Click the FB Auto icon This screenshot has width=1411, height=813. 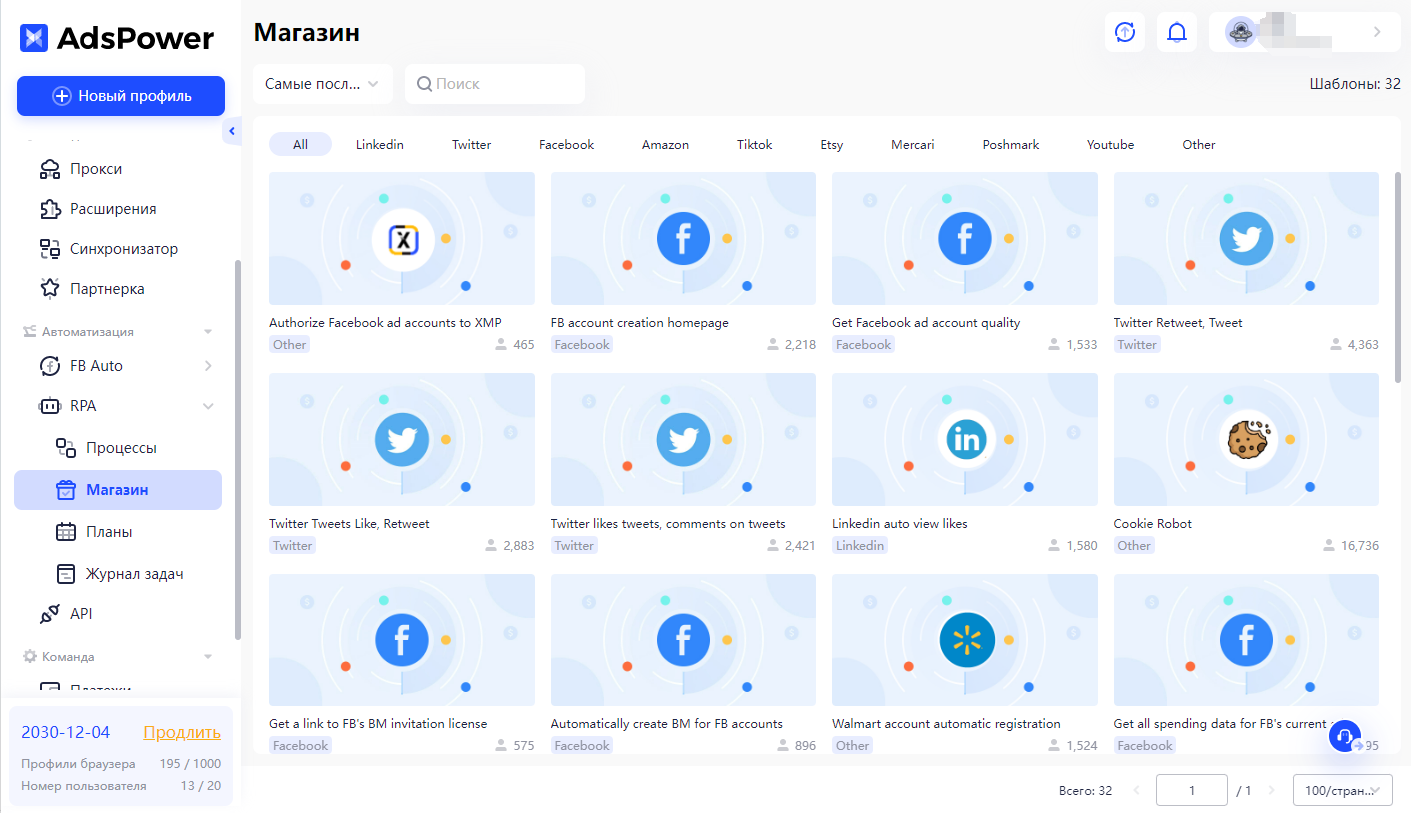[50, 366]
